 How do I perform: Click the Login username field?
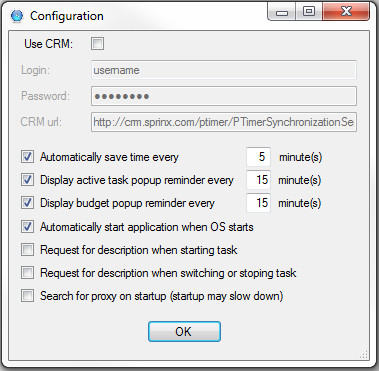coord(224,70)
